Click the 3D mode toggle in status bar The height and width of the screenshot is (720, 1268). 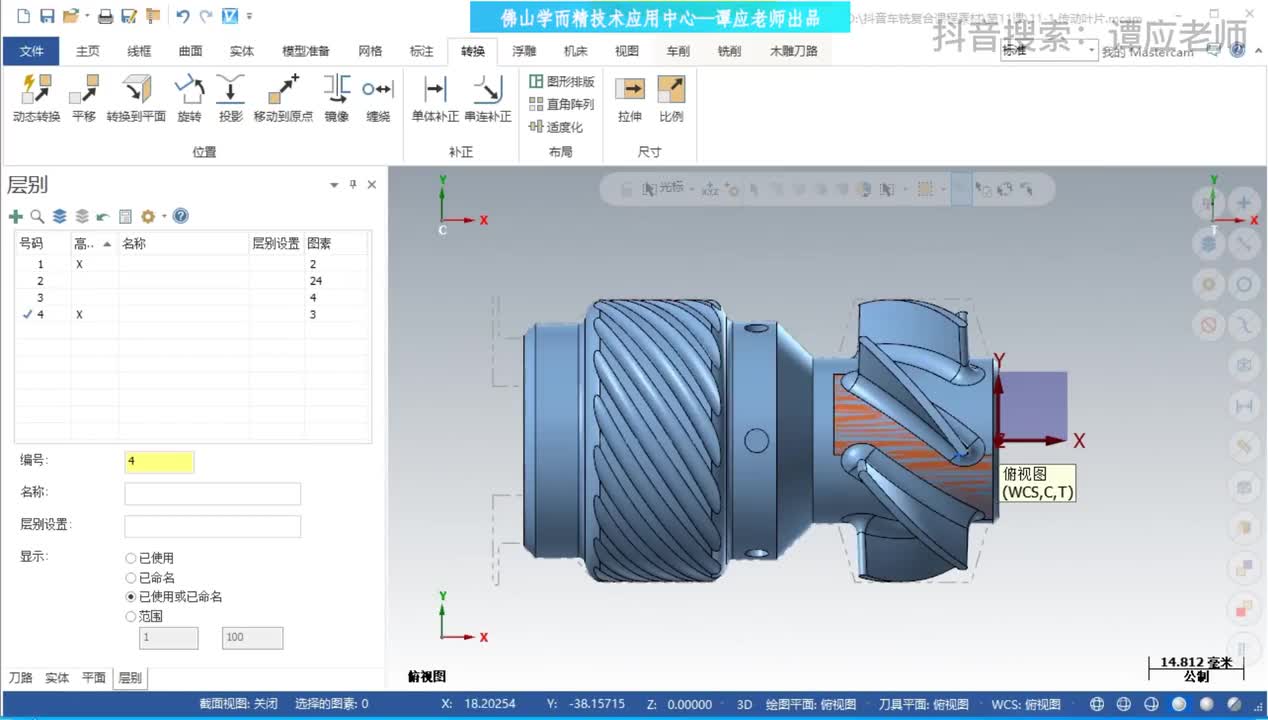pos(744,704)
